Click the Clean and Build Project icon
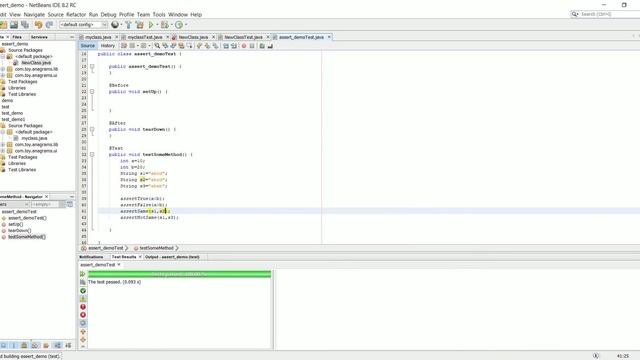Screen dimensions: 640x360 coord(140,25)
